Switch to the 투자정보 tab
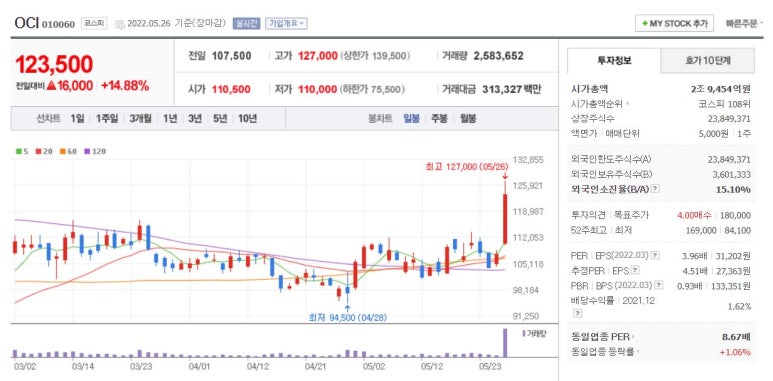The height and width of the screenshot is (381, 773). [614, 61]
